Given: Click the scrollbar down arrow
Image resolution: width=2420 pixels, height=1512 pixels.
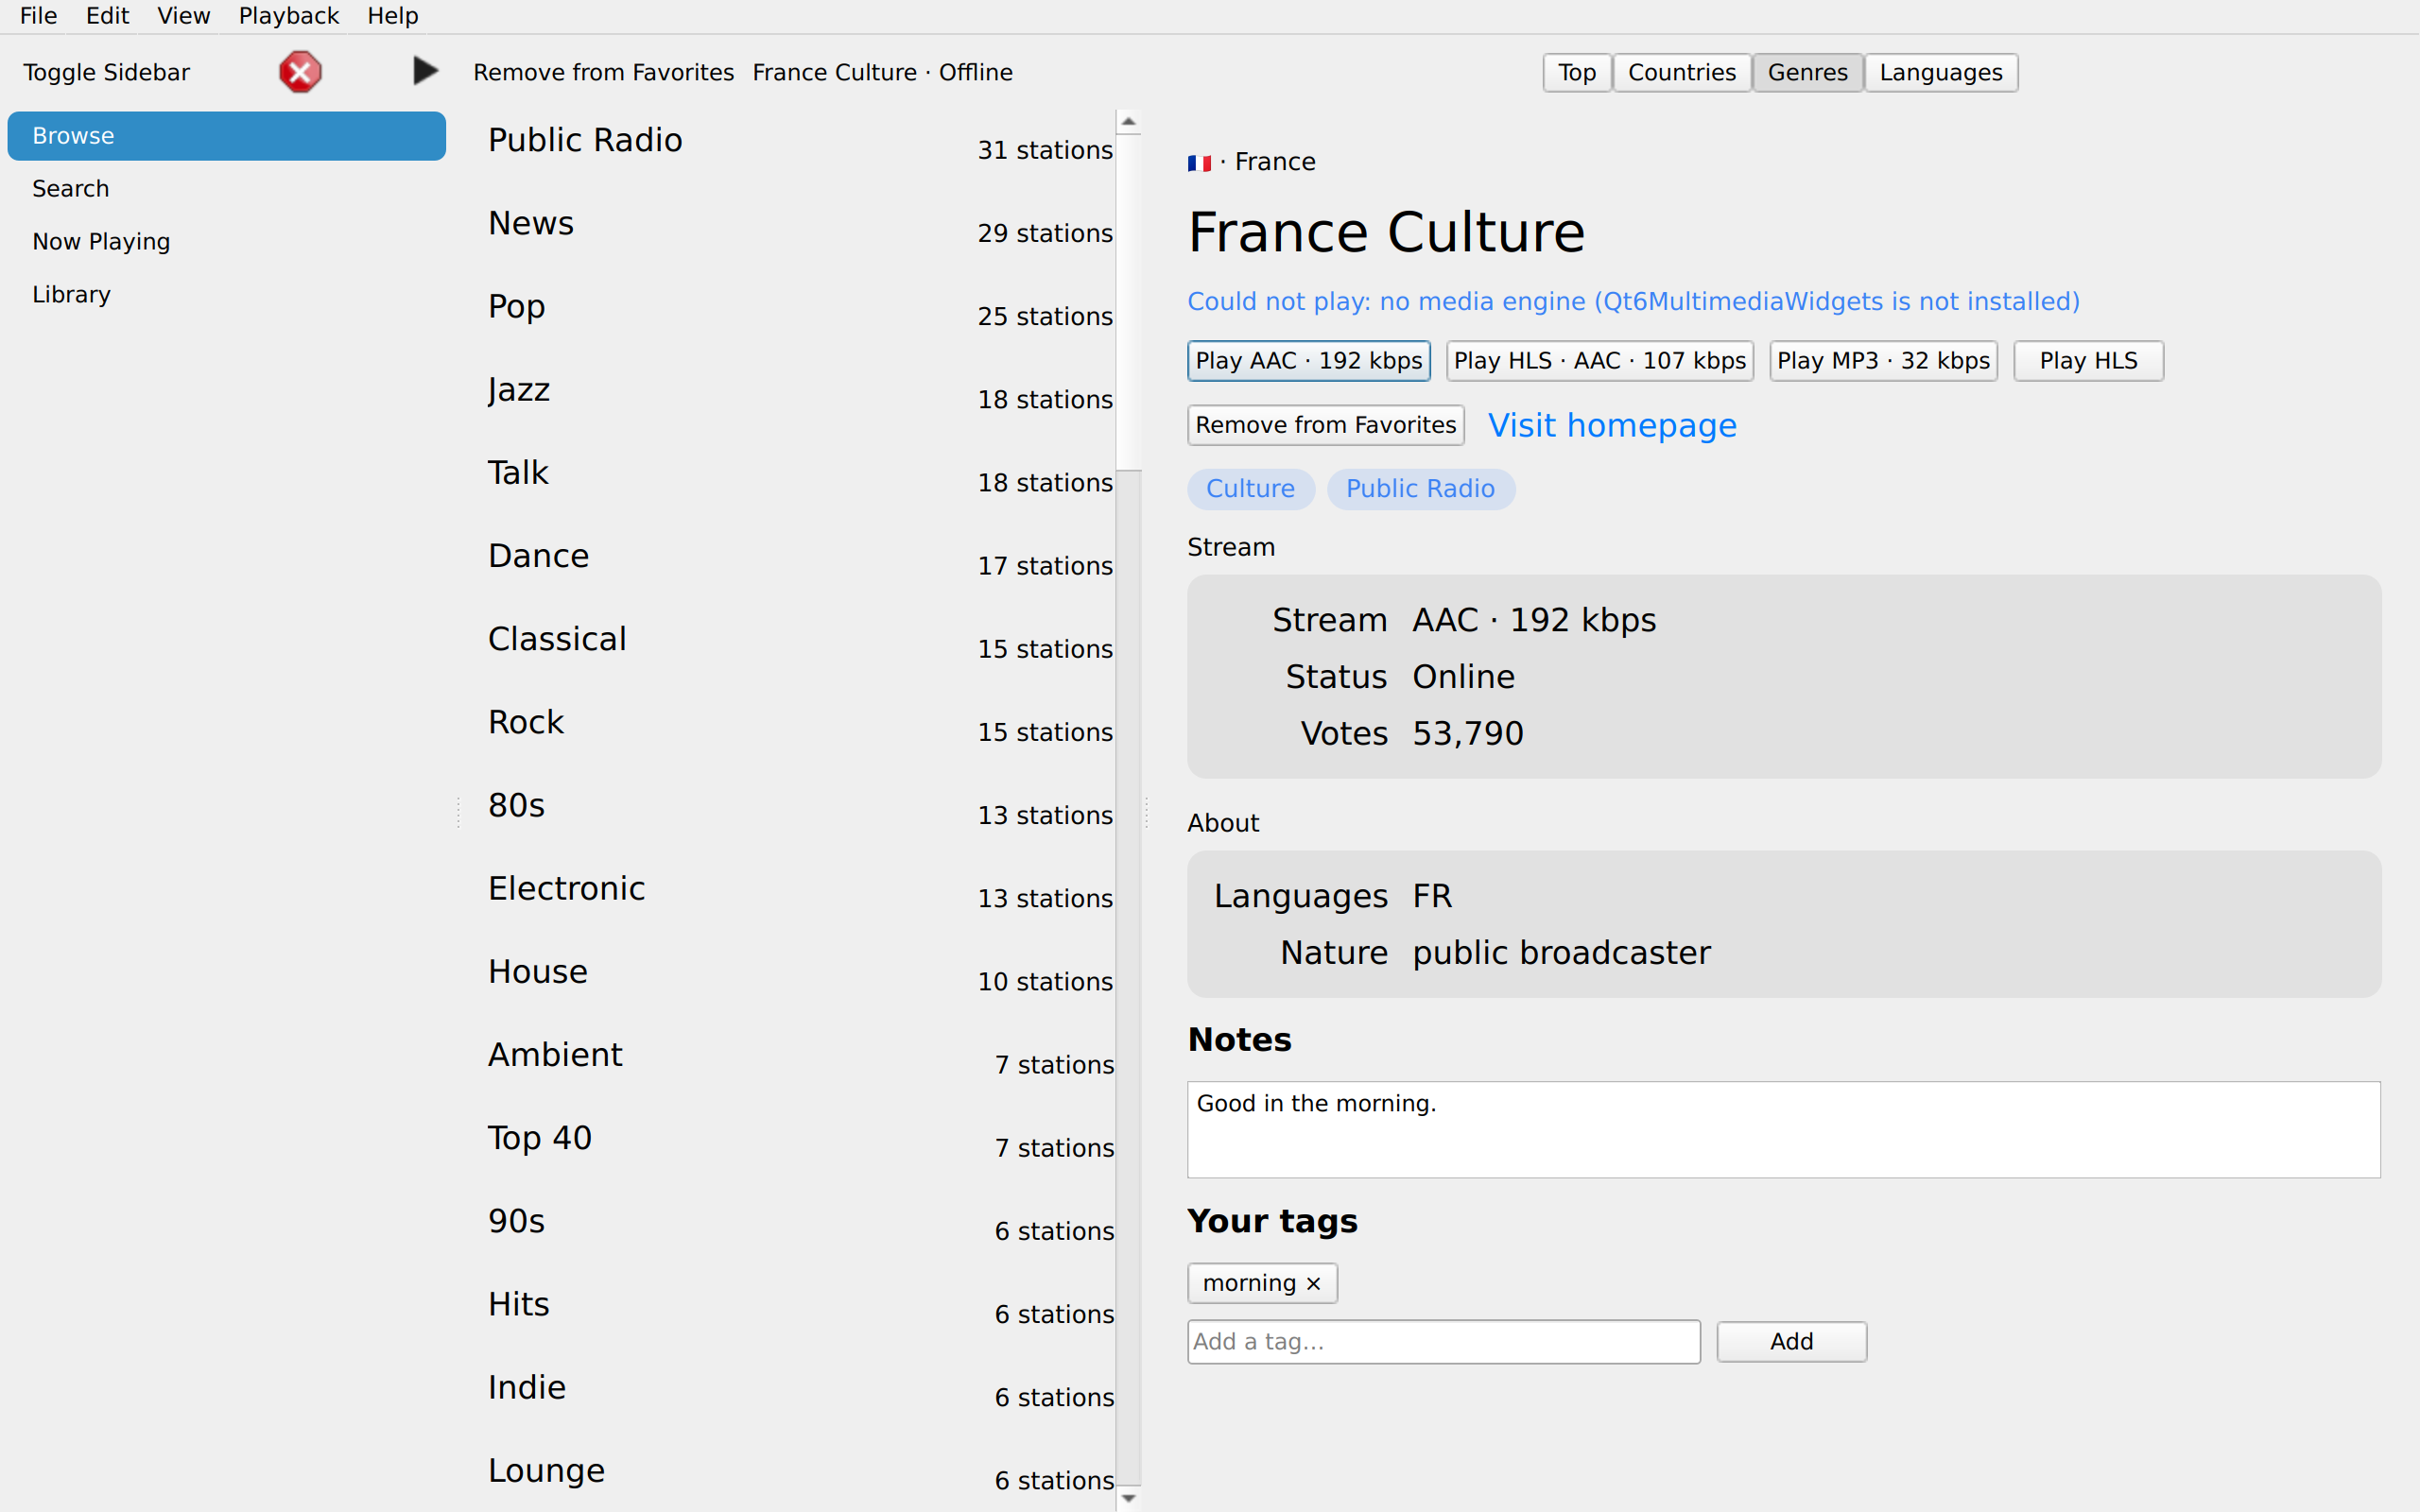Looking at the screenshot, I should 1128,1498.
